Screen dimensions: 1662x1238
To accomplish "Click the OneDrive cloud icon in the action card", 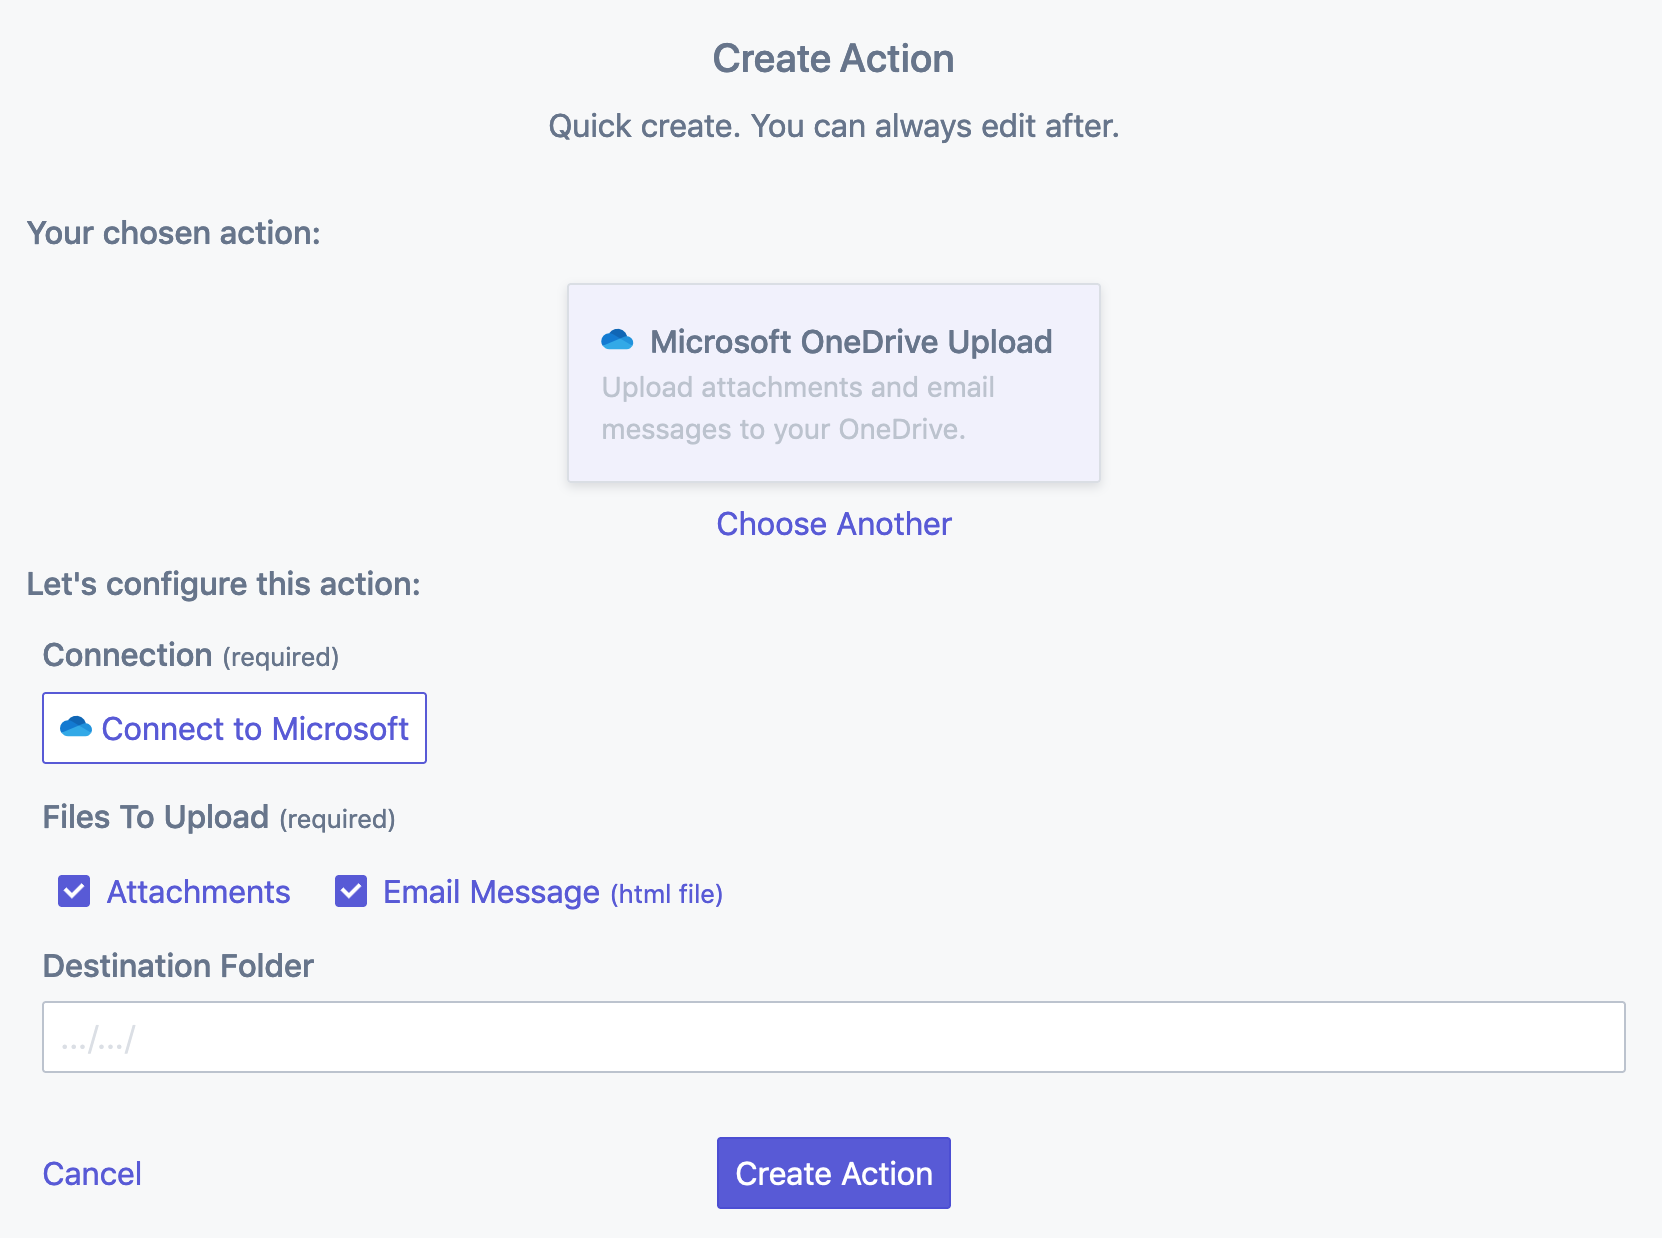I will [617, 341].
